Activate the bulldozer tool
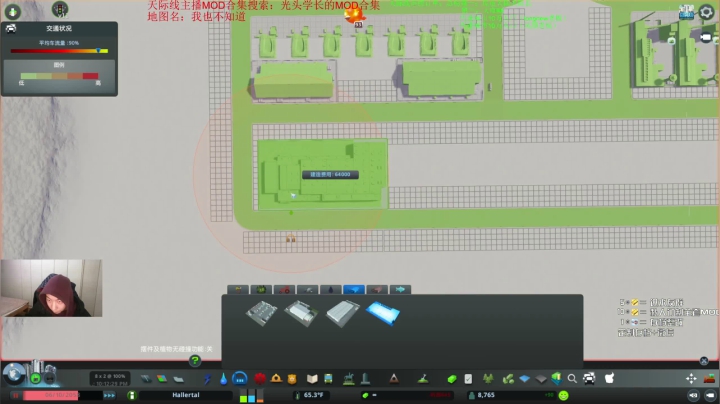Image resolution: width=720 pixels, height=404 pixels. point(709,379)
